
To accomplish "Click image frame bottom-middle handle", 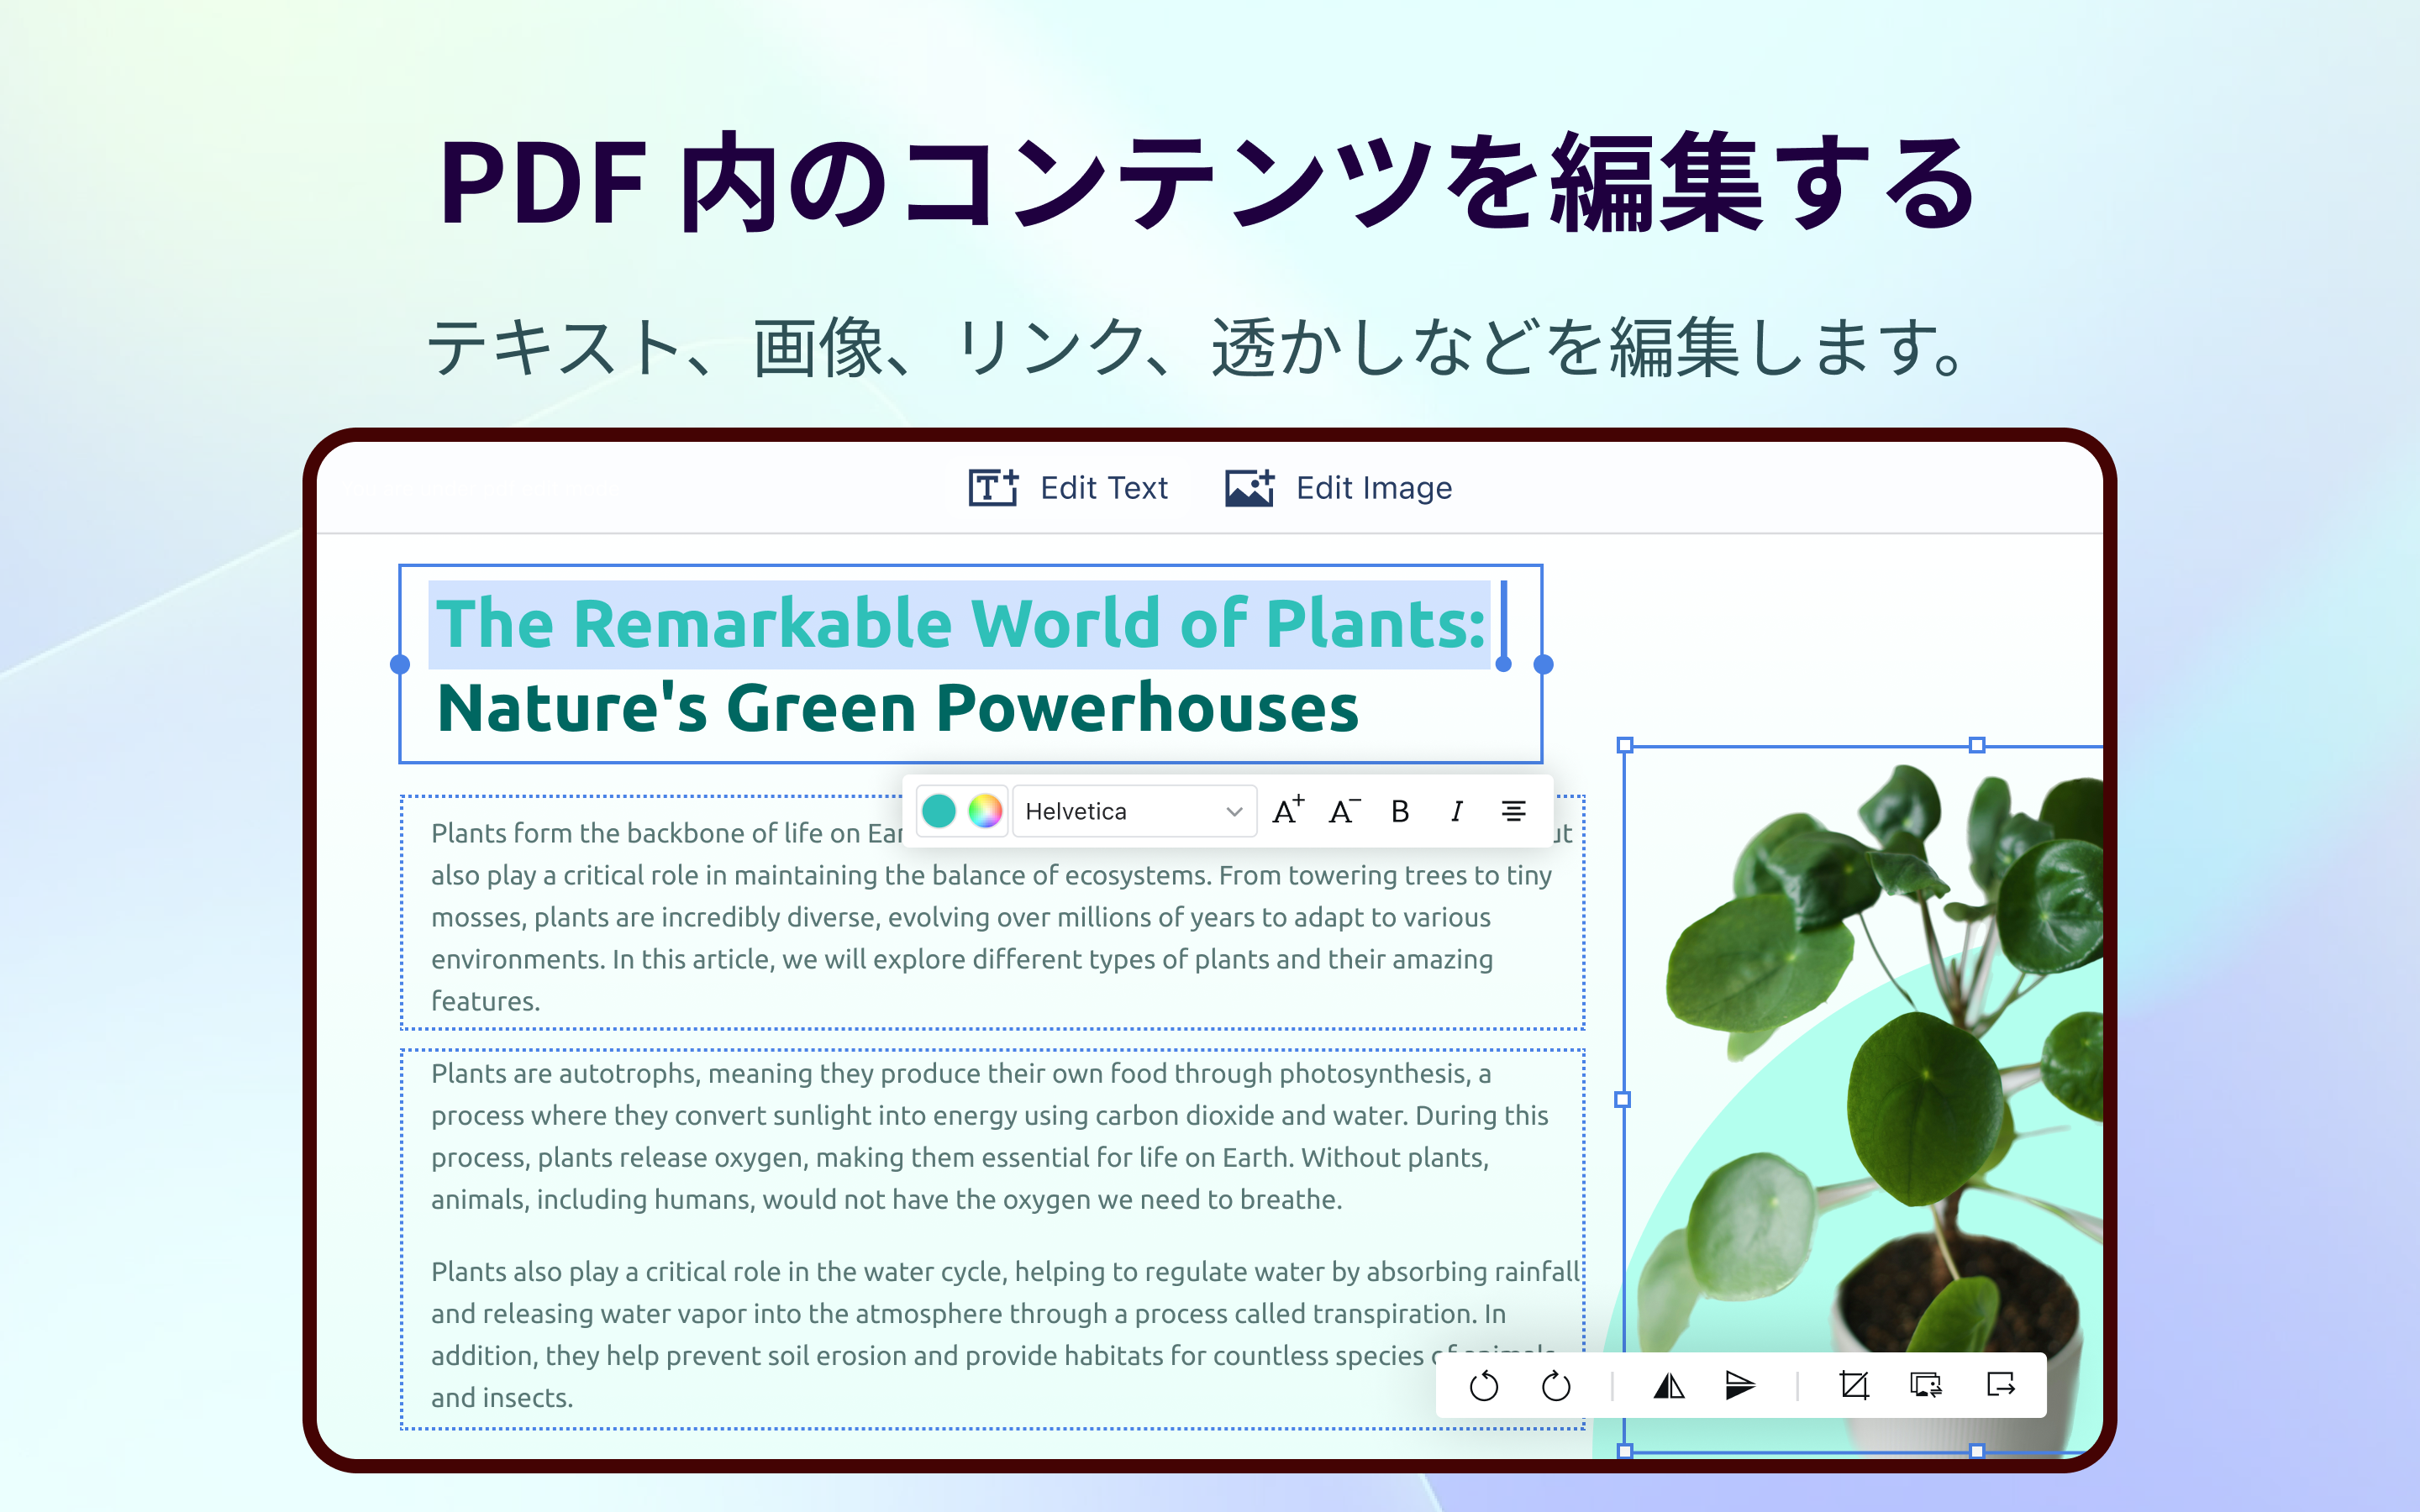I will (1977, 1451).
